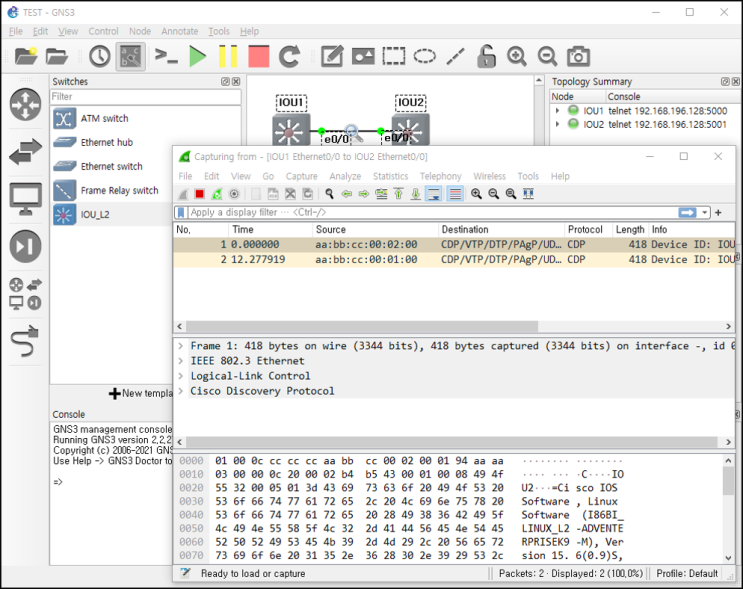This screenshot has width=743, height=589.
Task: Open the GNS3 Annotate menu
Action: 180,31
